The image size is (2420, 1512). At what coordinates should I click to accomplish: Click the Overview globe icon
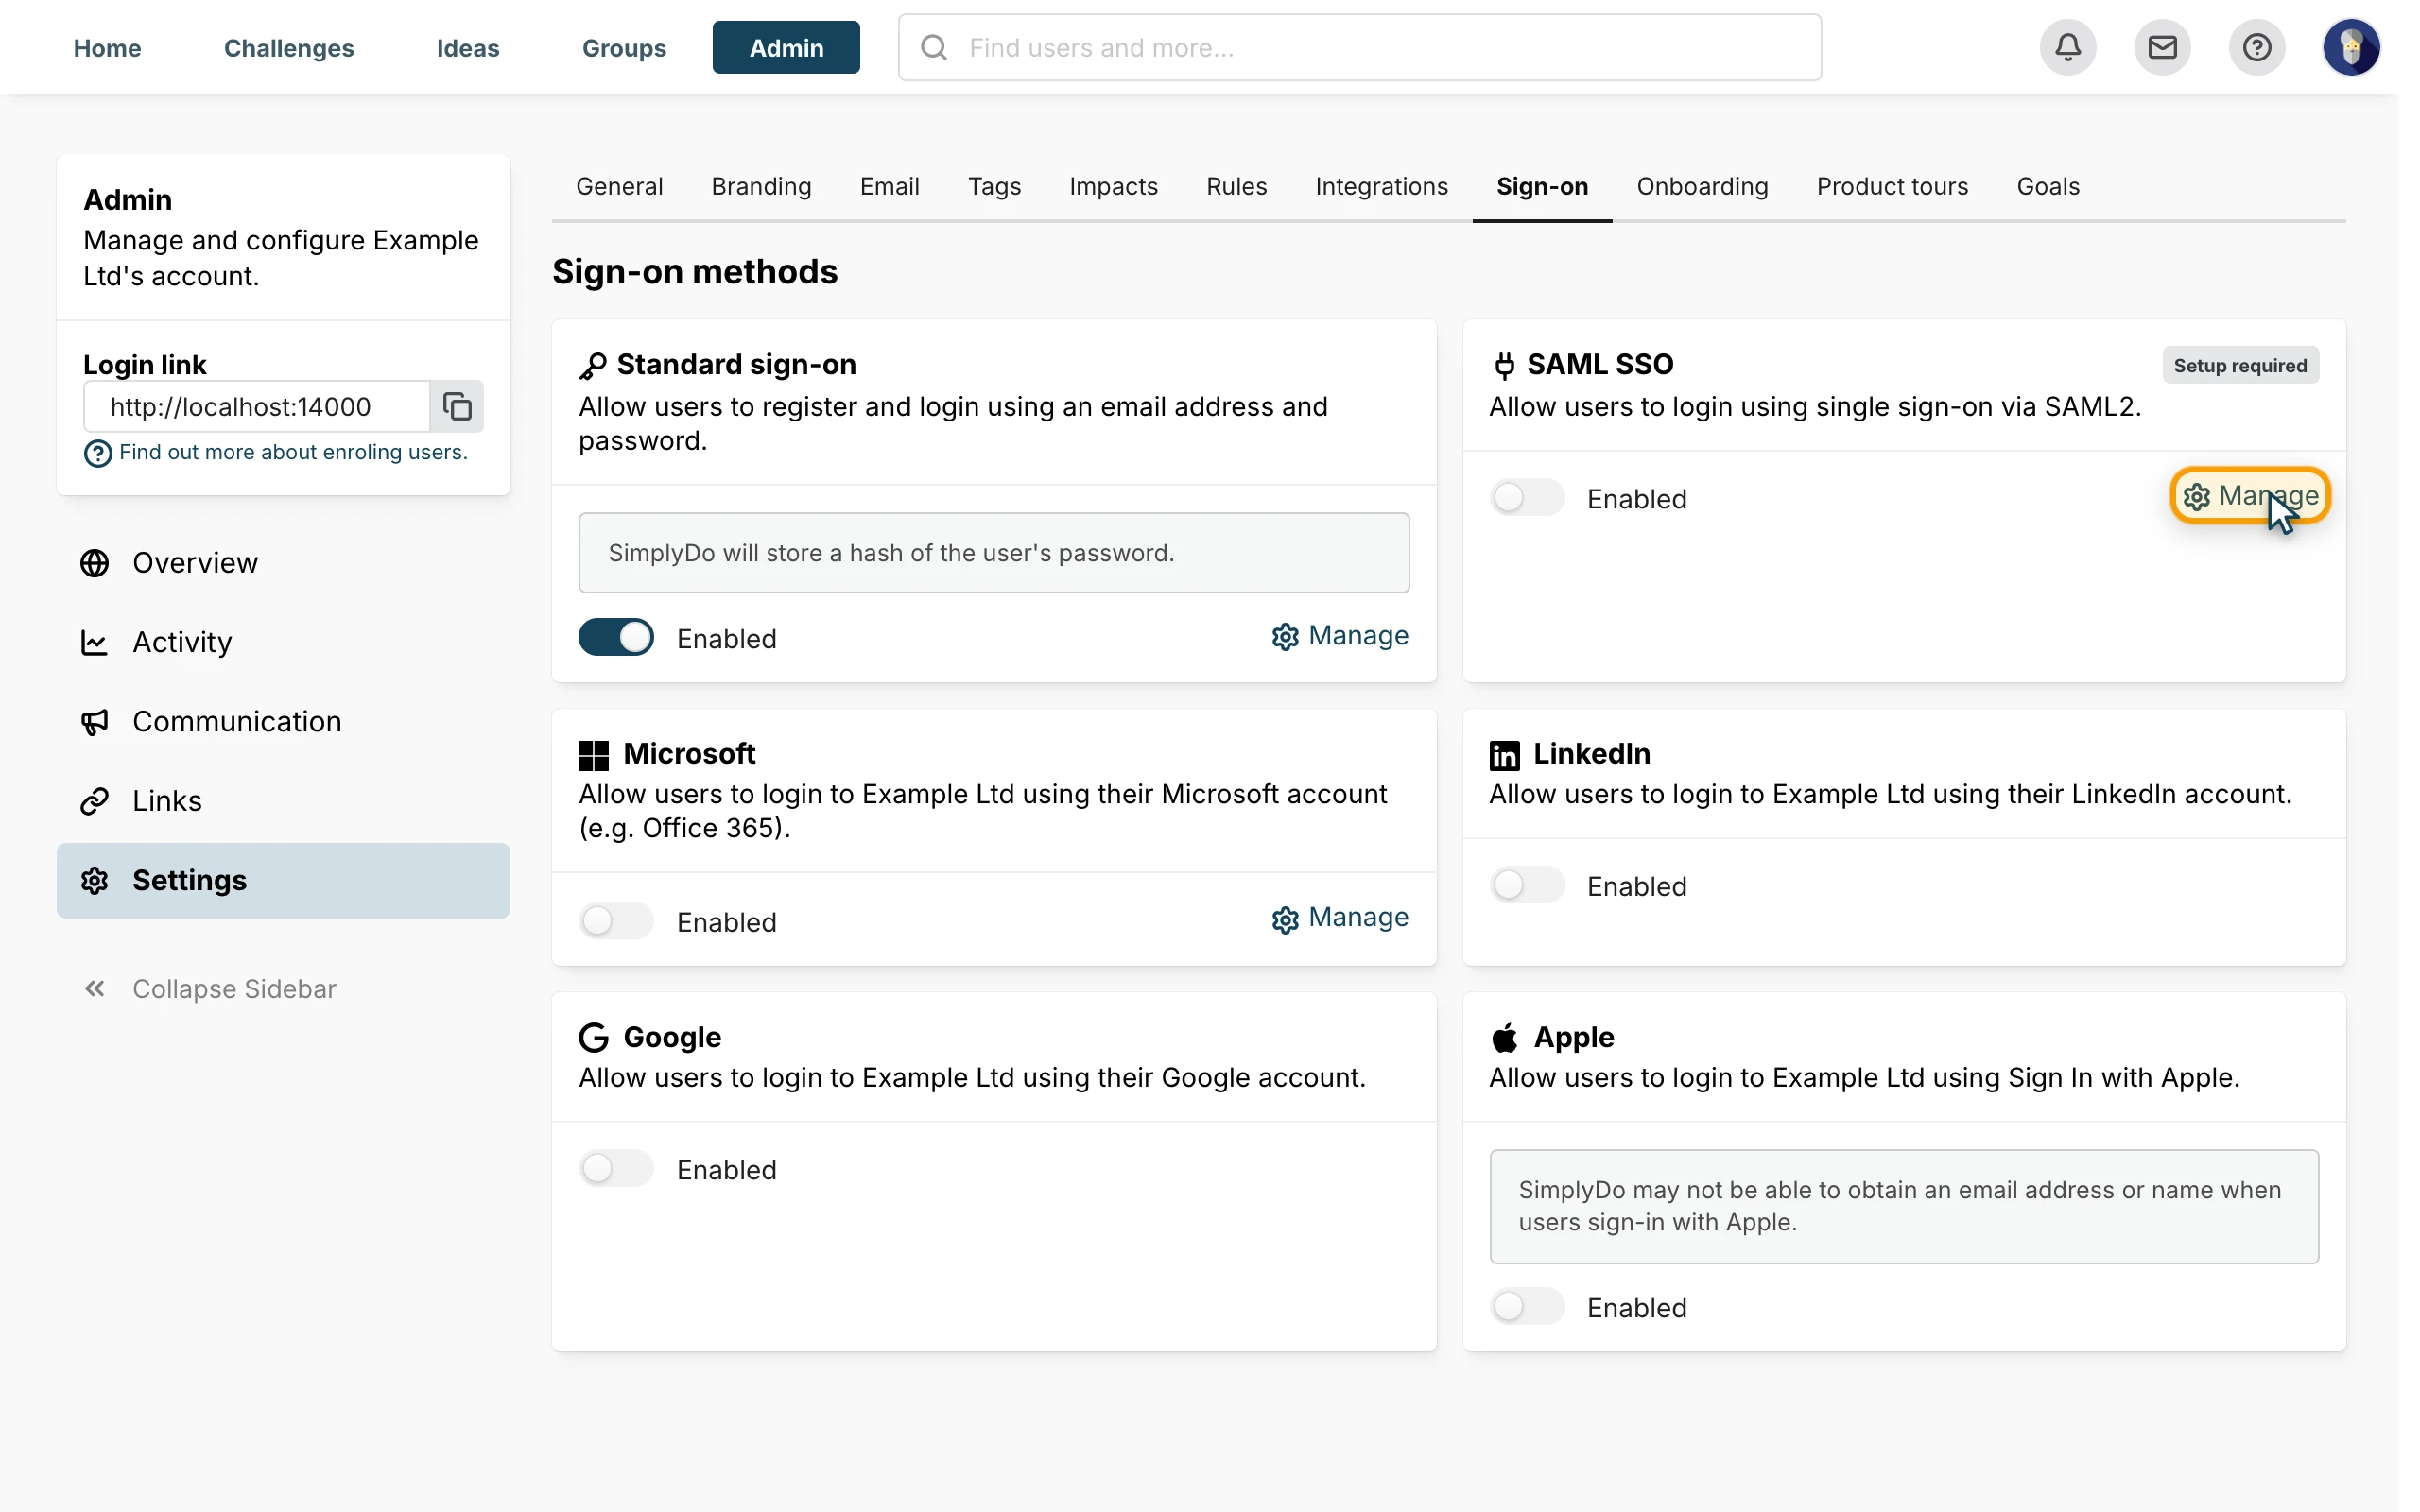tap(94, 563)
